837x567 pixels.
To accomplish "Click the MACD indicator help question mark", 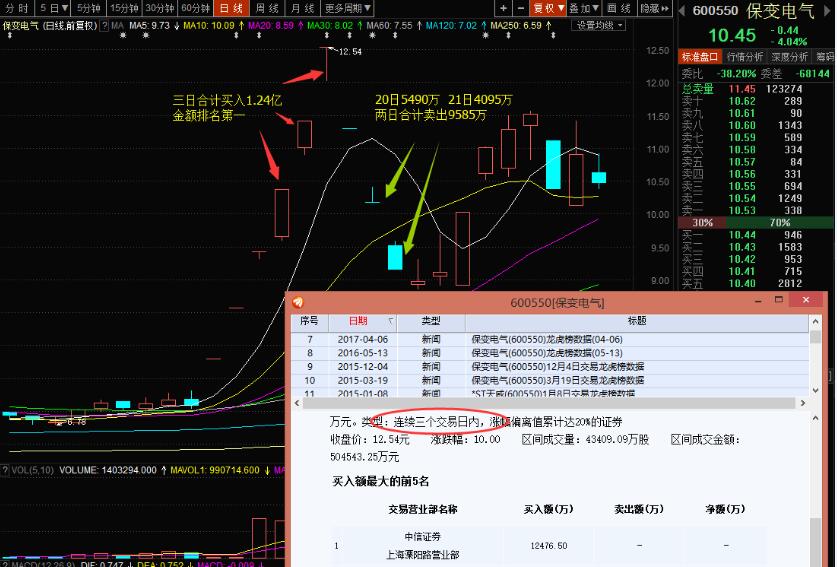I will (x=5, y=564).
